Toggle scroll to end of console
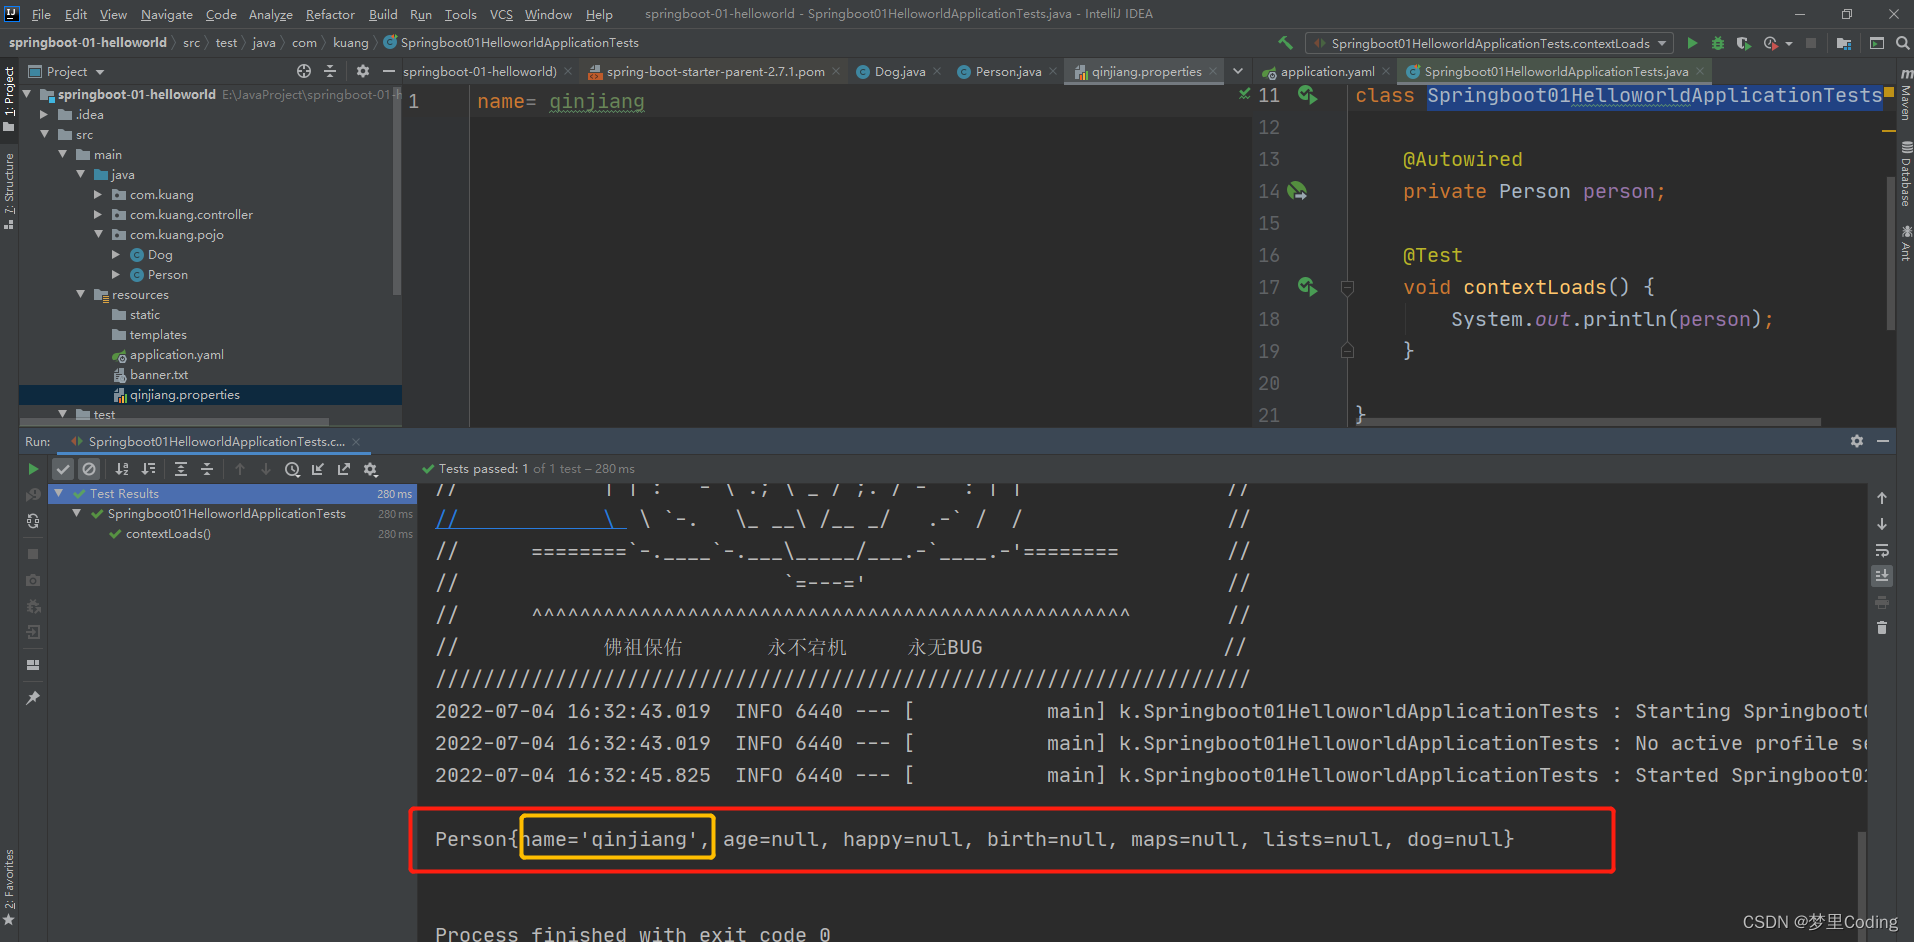The width and height of the screenshot is (1914, 942). pos(1882,576)
